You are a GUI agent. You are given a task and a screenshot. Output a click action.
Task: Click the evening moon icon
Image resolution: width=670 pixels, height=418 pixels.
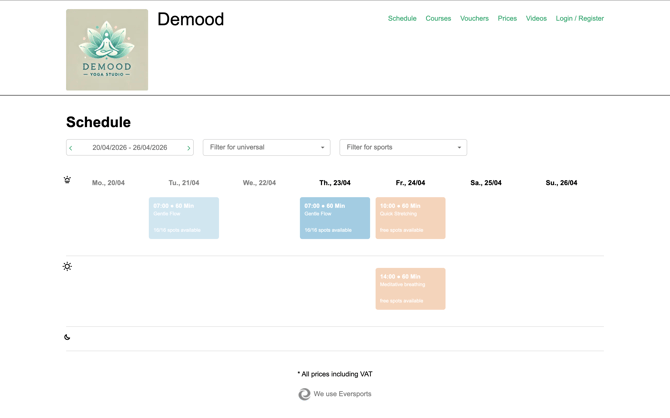[x=67, y=337]
